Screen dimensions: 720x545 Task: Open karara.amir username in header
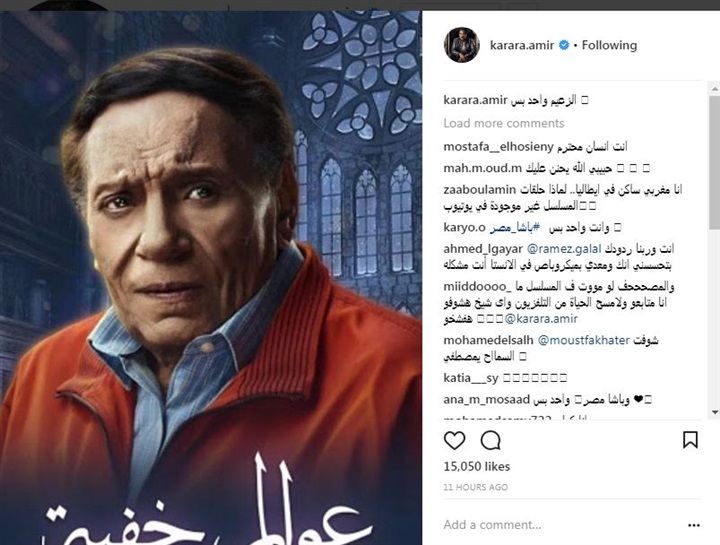coord(522,45)
